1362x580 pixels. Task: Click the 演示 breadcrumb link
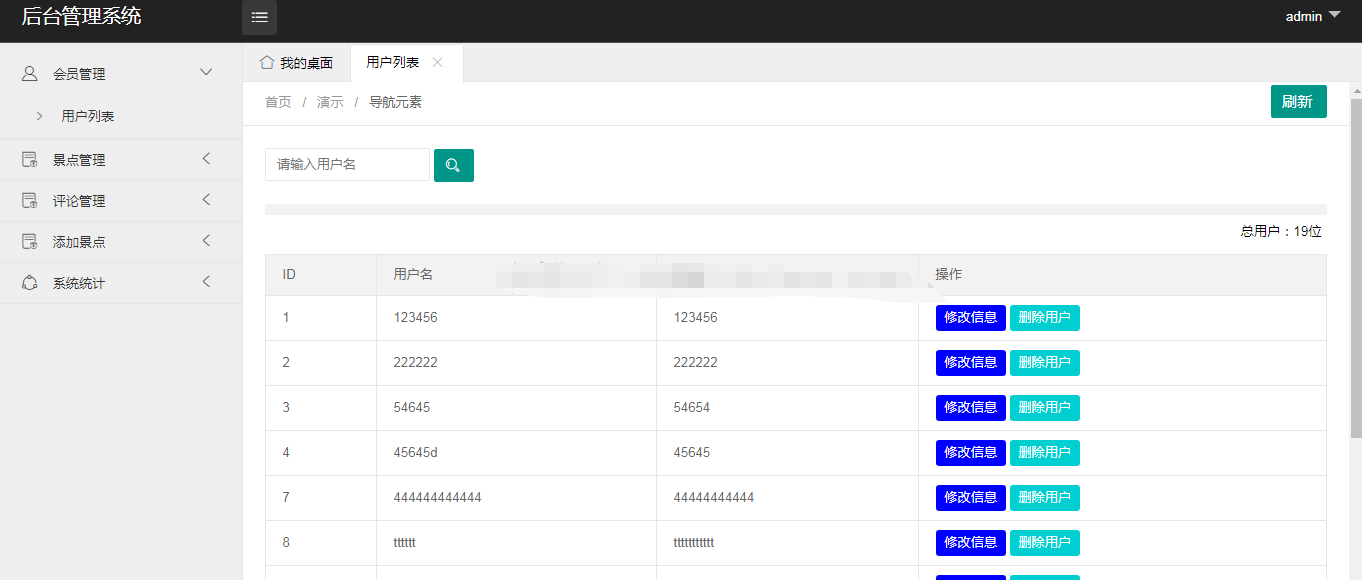pyautogui.click(x=330, y=102)
